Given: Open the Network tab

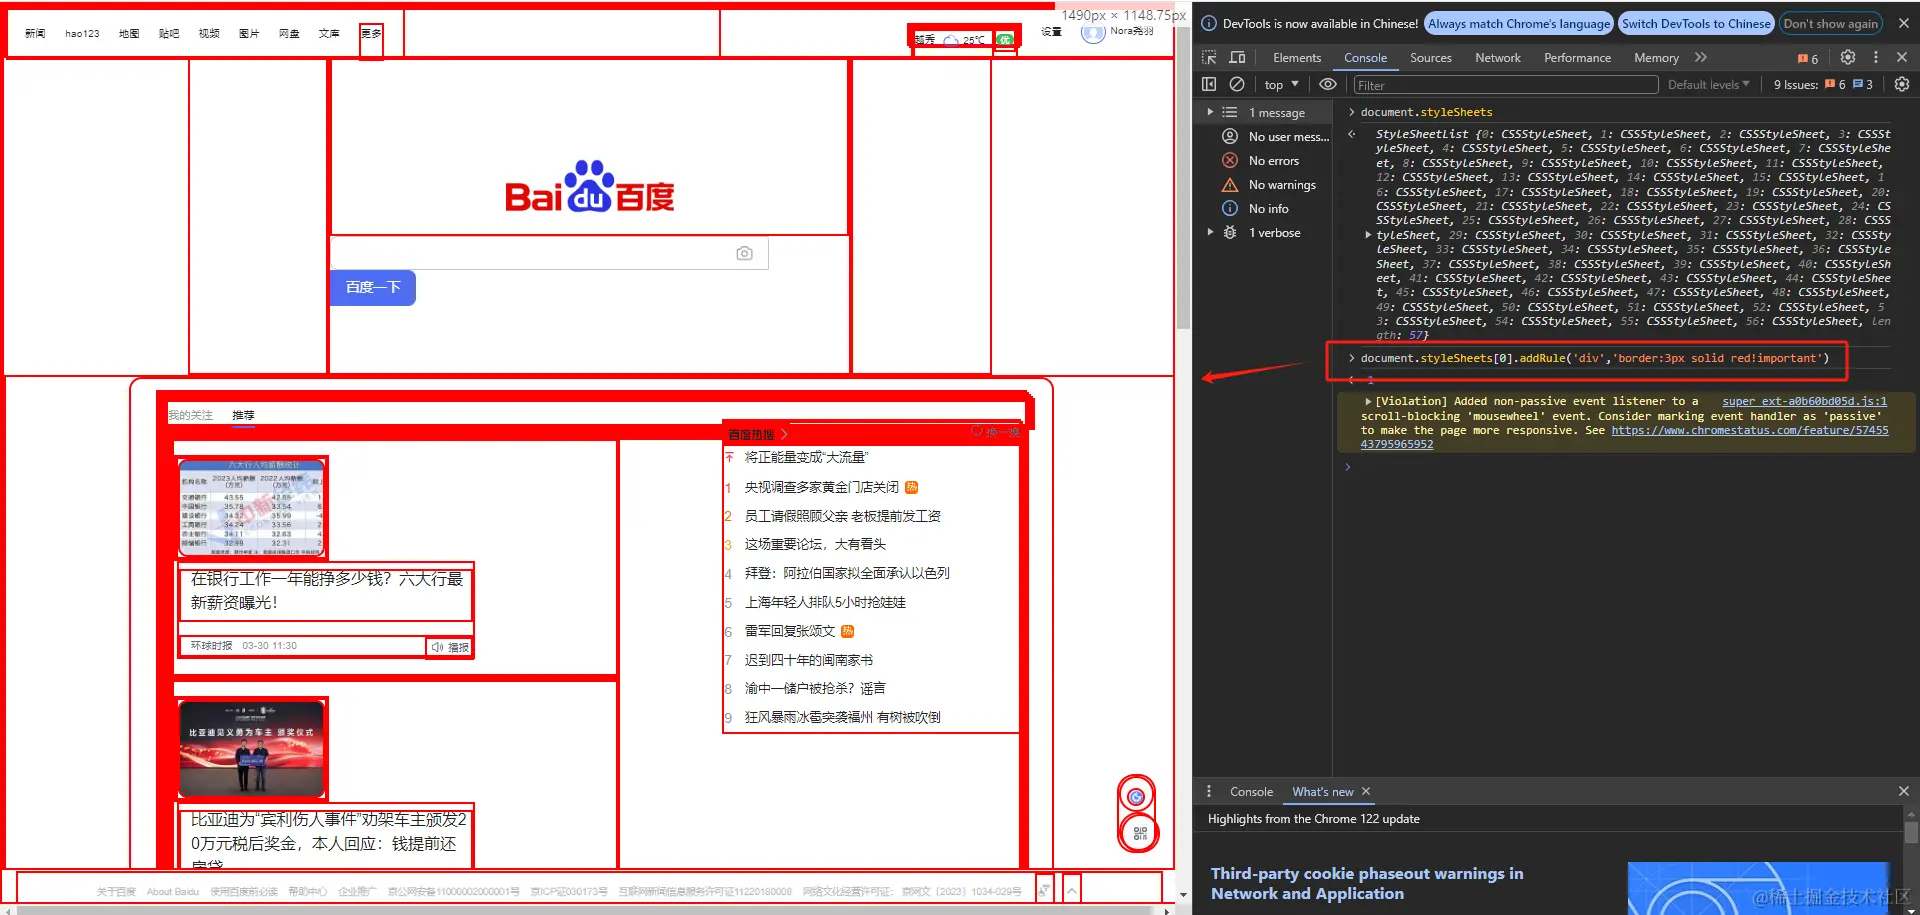Looking at the screenshot, I should coord(1497,58).
